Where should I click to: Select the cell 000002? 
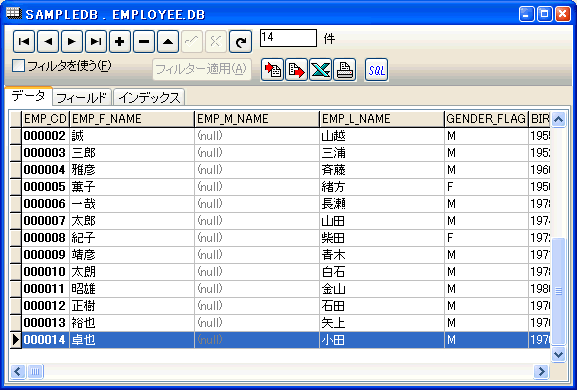46,136
